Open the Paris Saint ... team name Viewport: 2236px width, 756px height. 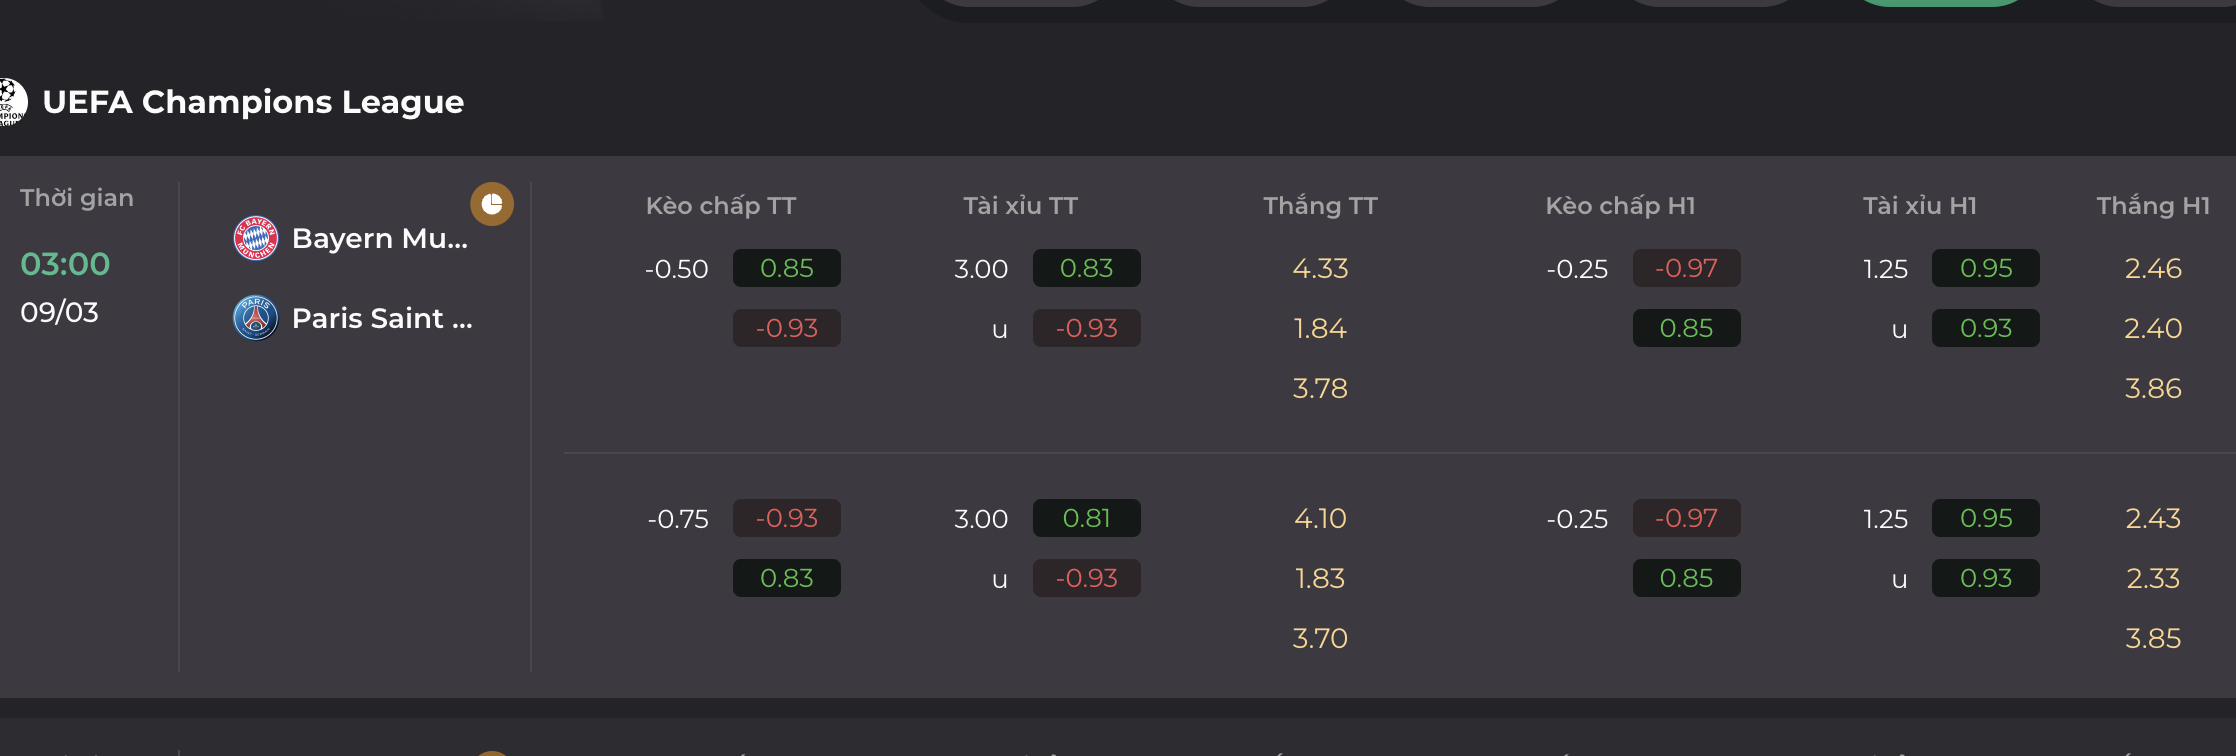pyautogui.click(x=382, y=318)
